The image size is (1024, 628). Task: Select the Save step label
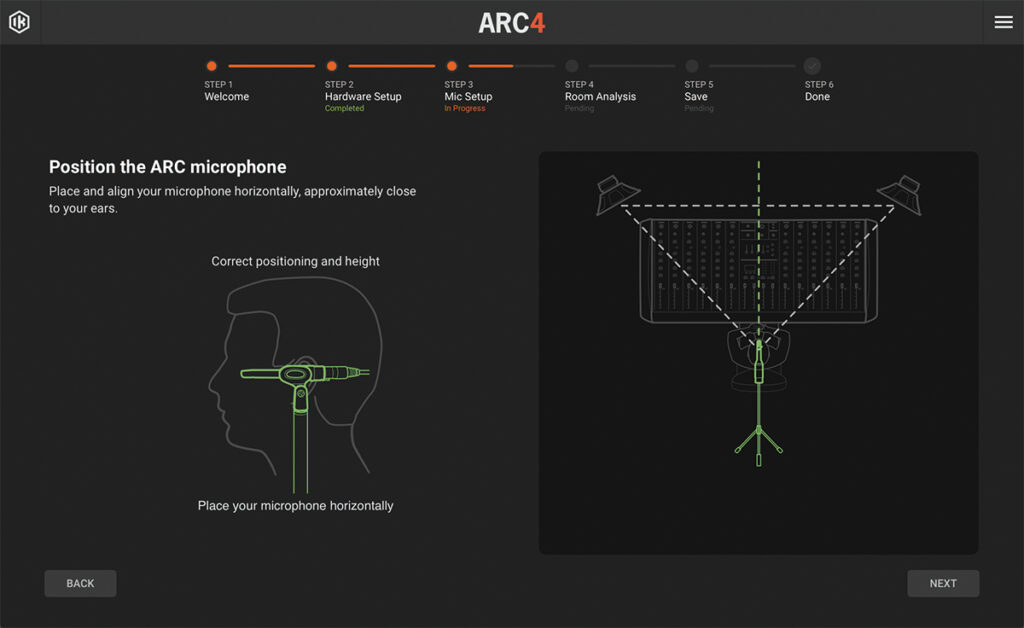click(696, 97)
